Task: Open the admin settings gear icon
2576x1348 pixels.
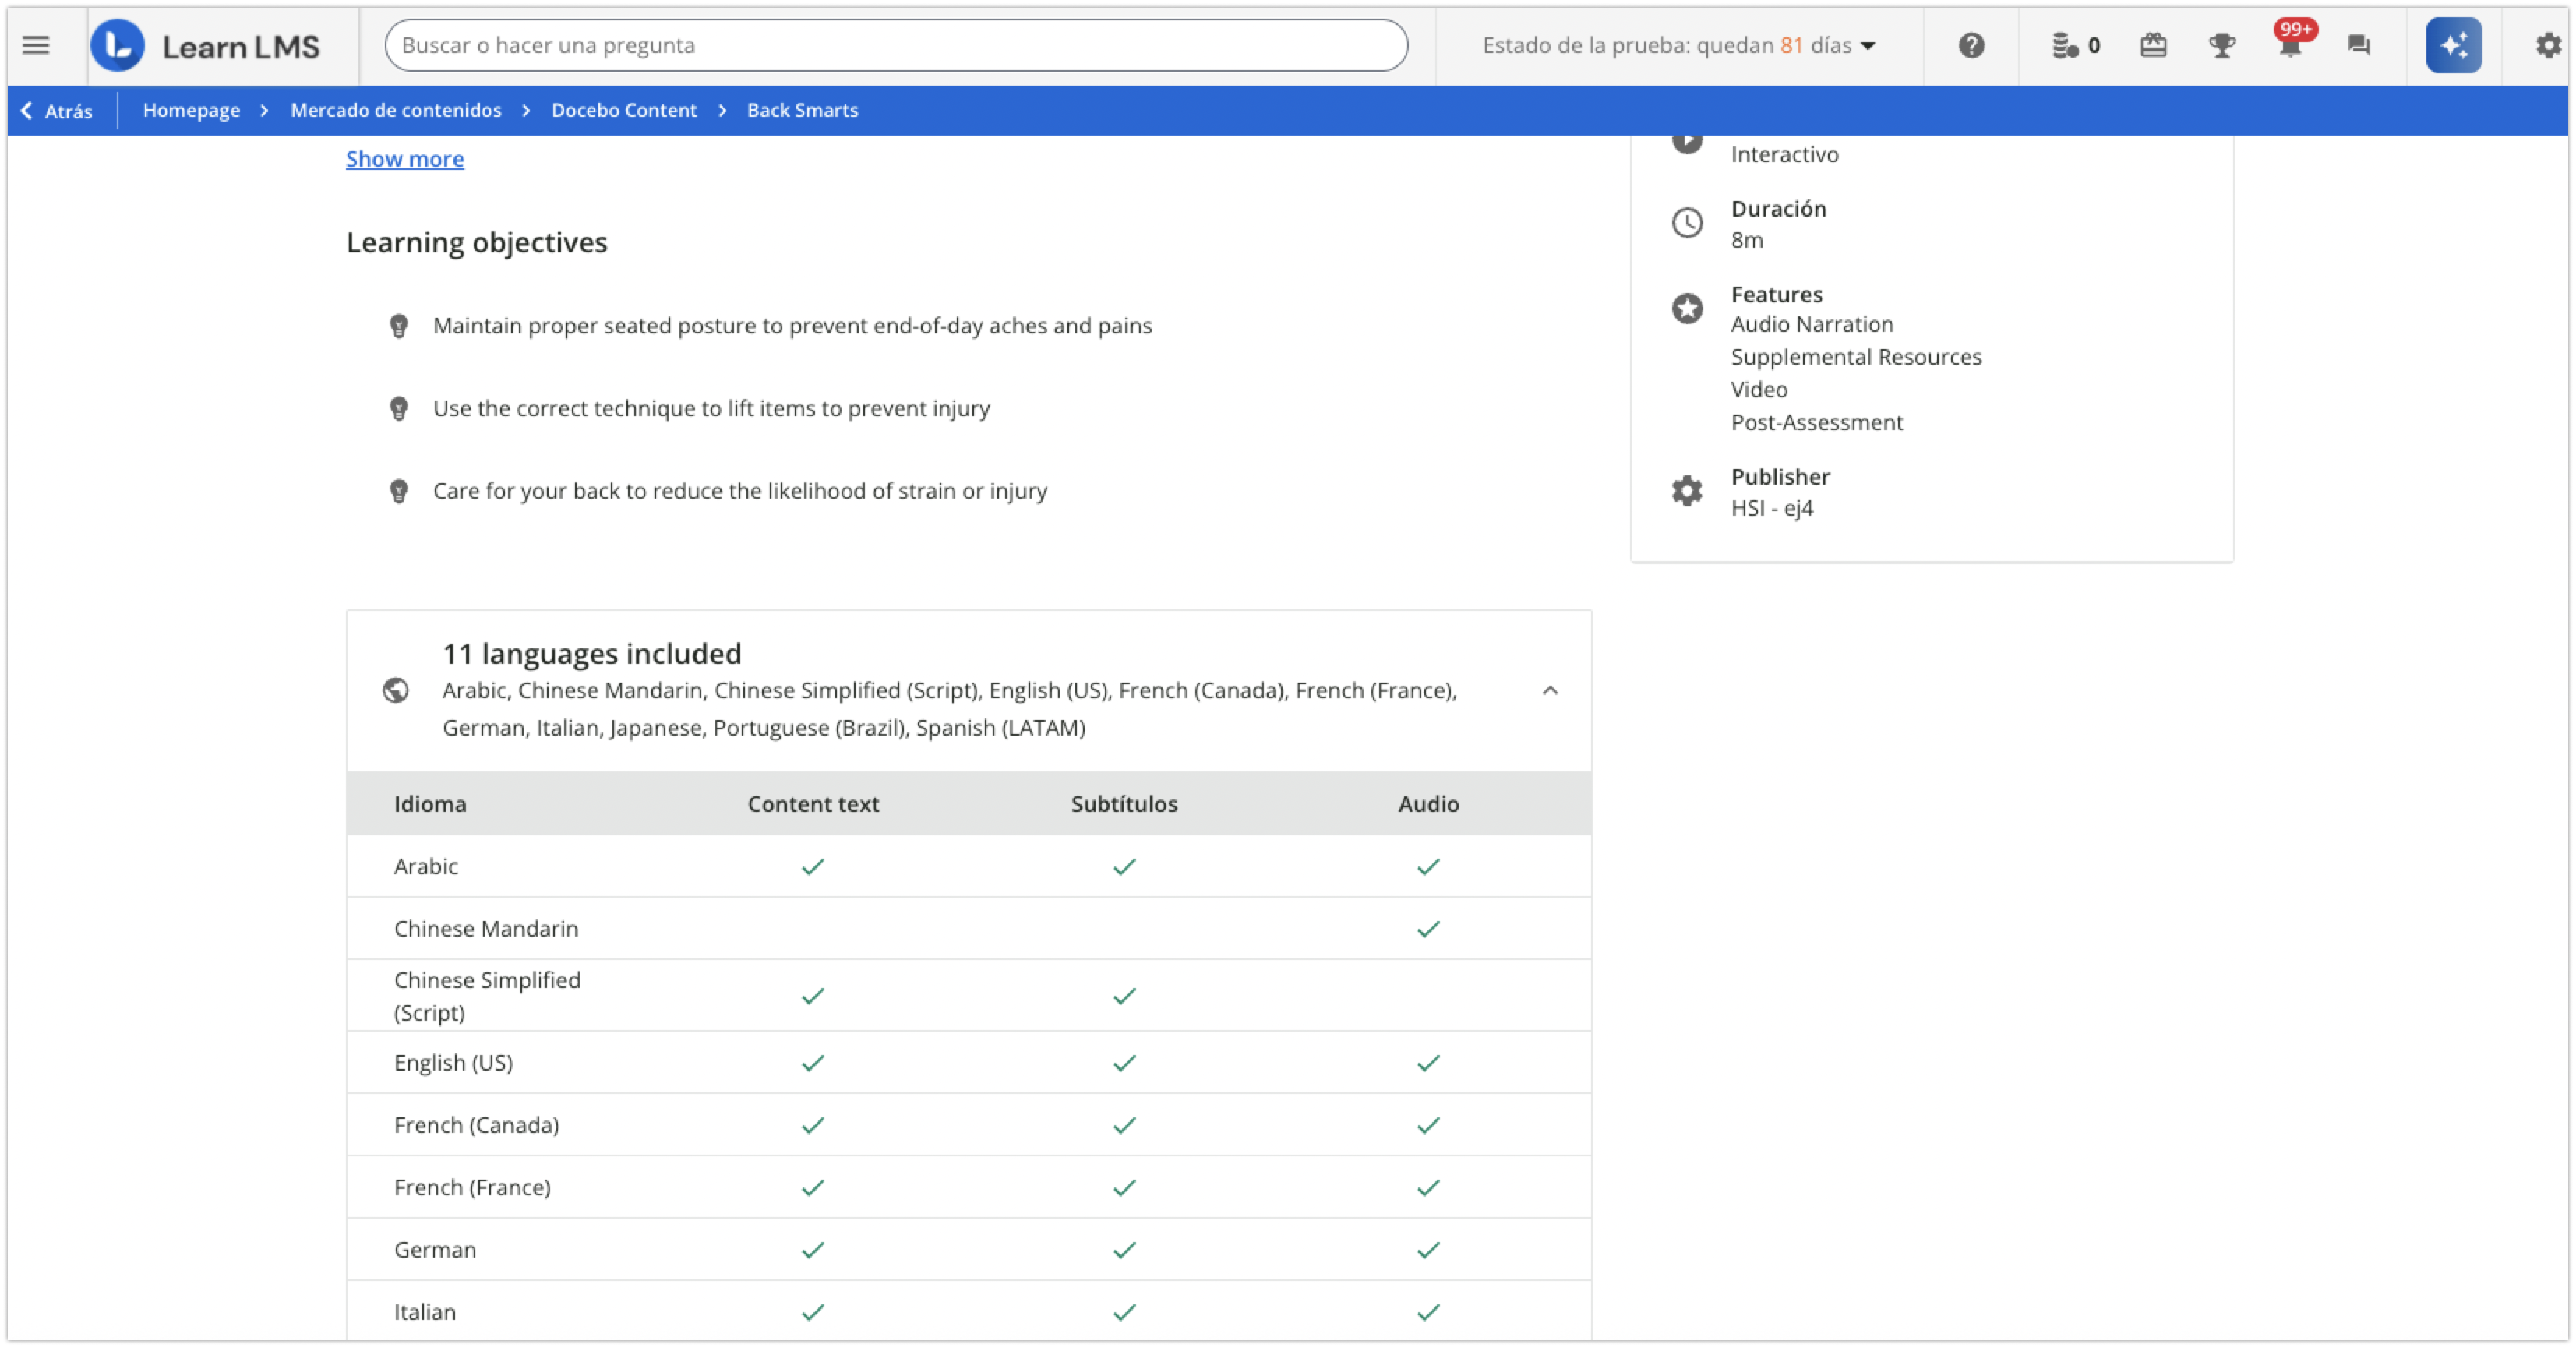Action: [x=2548, y=45]
